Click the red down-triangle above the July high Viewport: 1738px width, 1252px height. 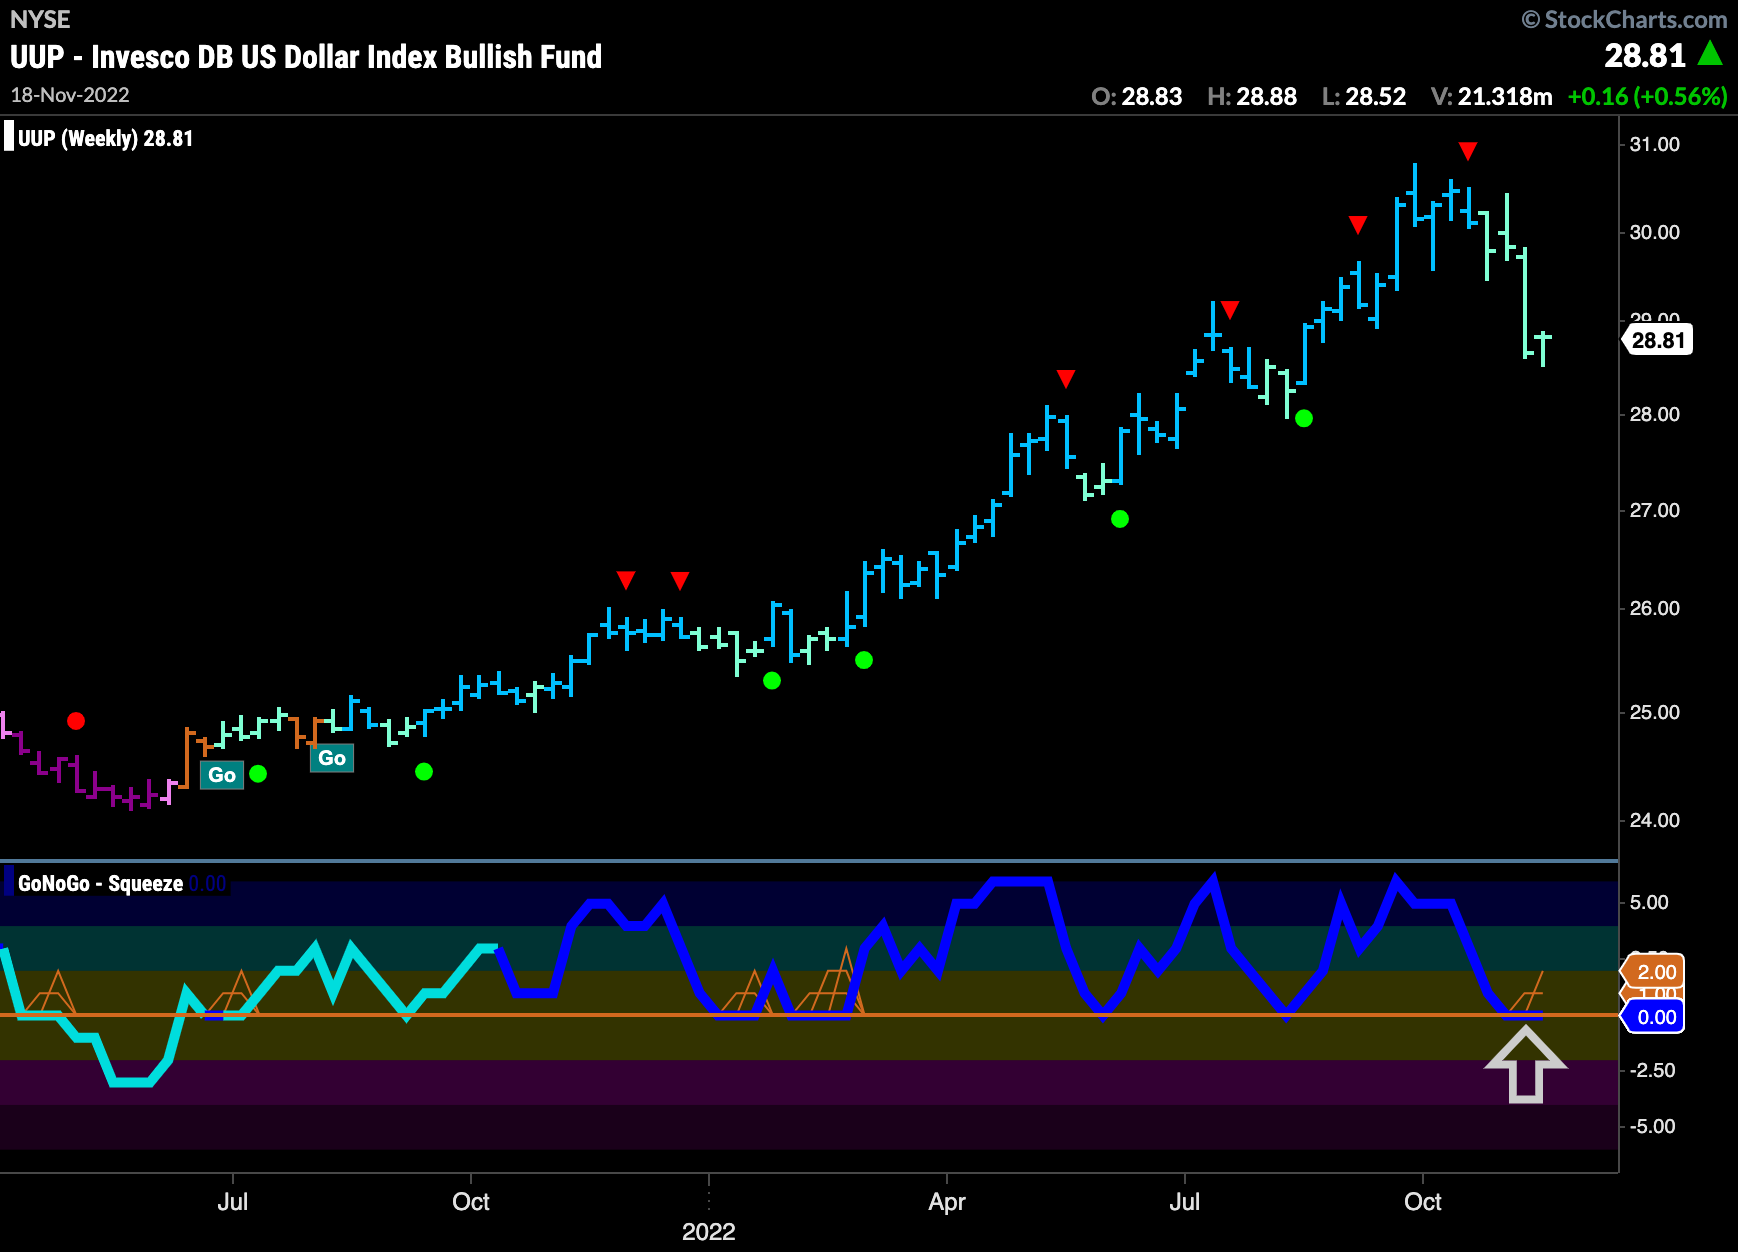click(x=1230, y=310)
